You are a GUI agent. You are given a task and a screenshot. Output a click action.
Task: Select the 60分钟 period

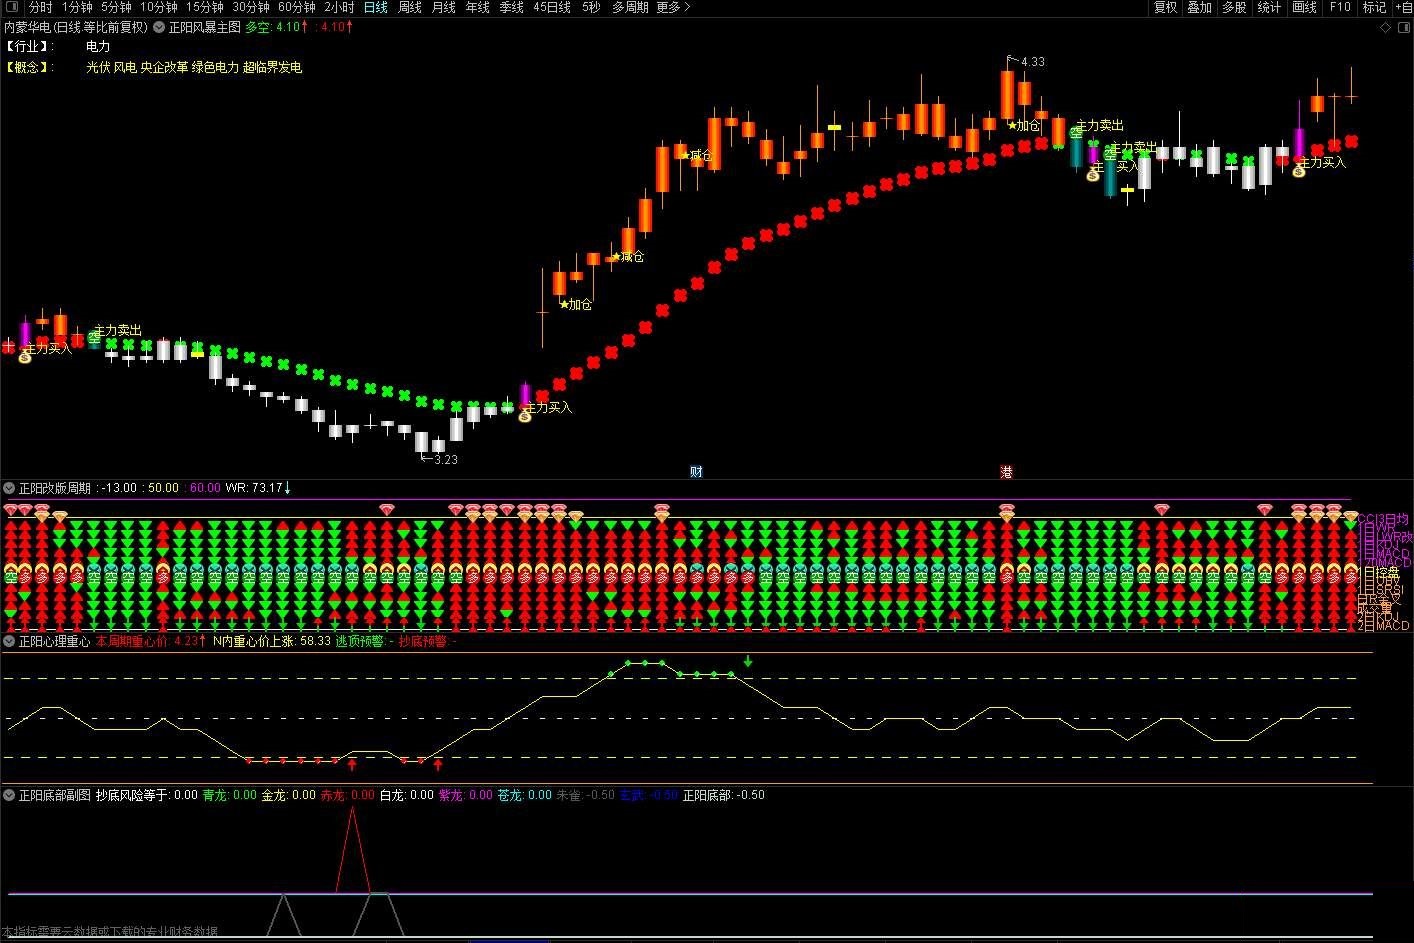(x=297, y=7)
